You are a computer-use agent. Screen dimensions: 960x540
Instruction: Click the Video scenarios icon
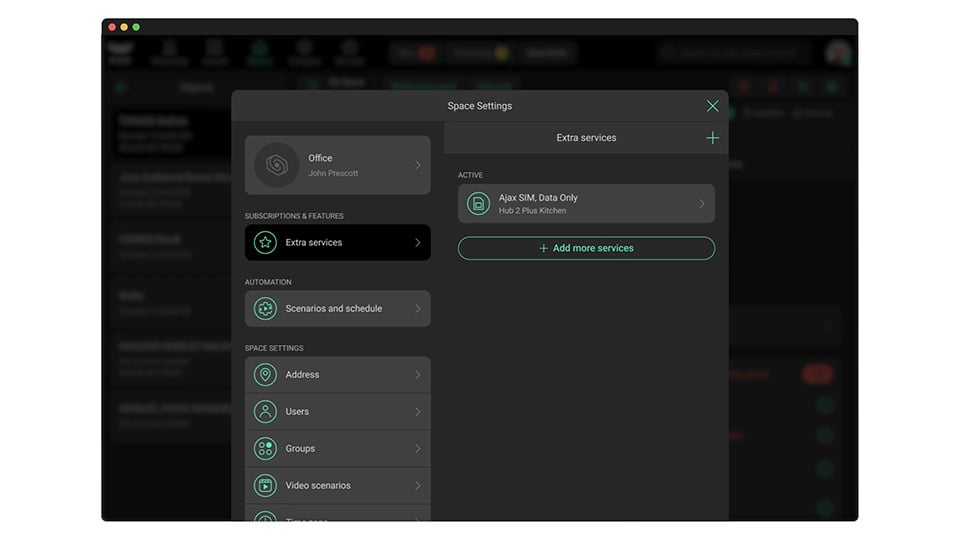point(265,486)
